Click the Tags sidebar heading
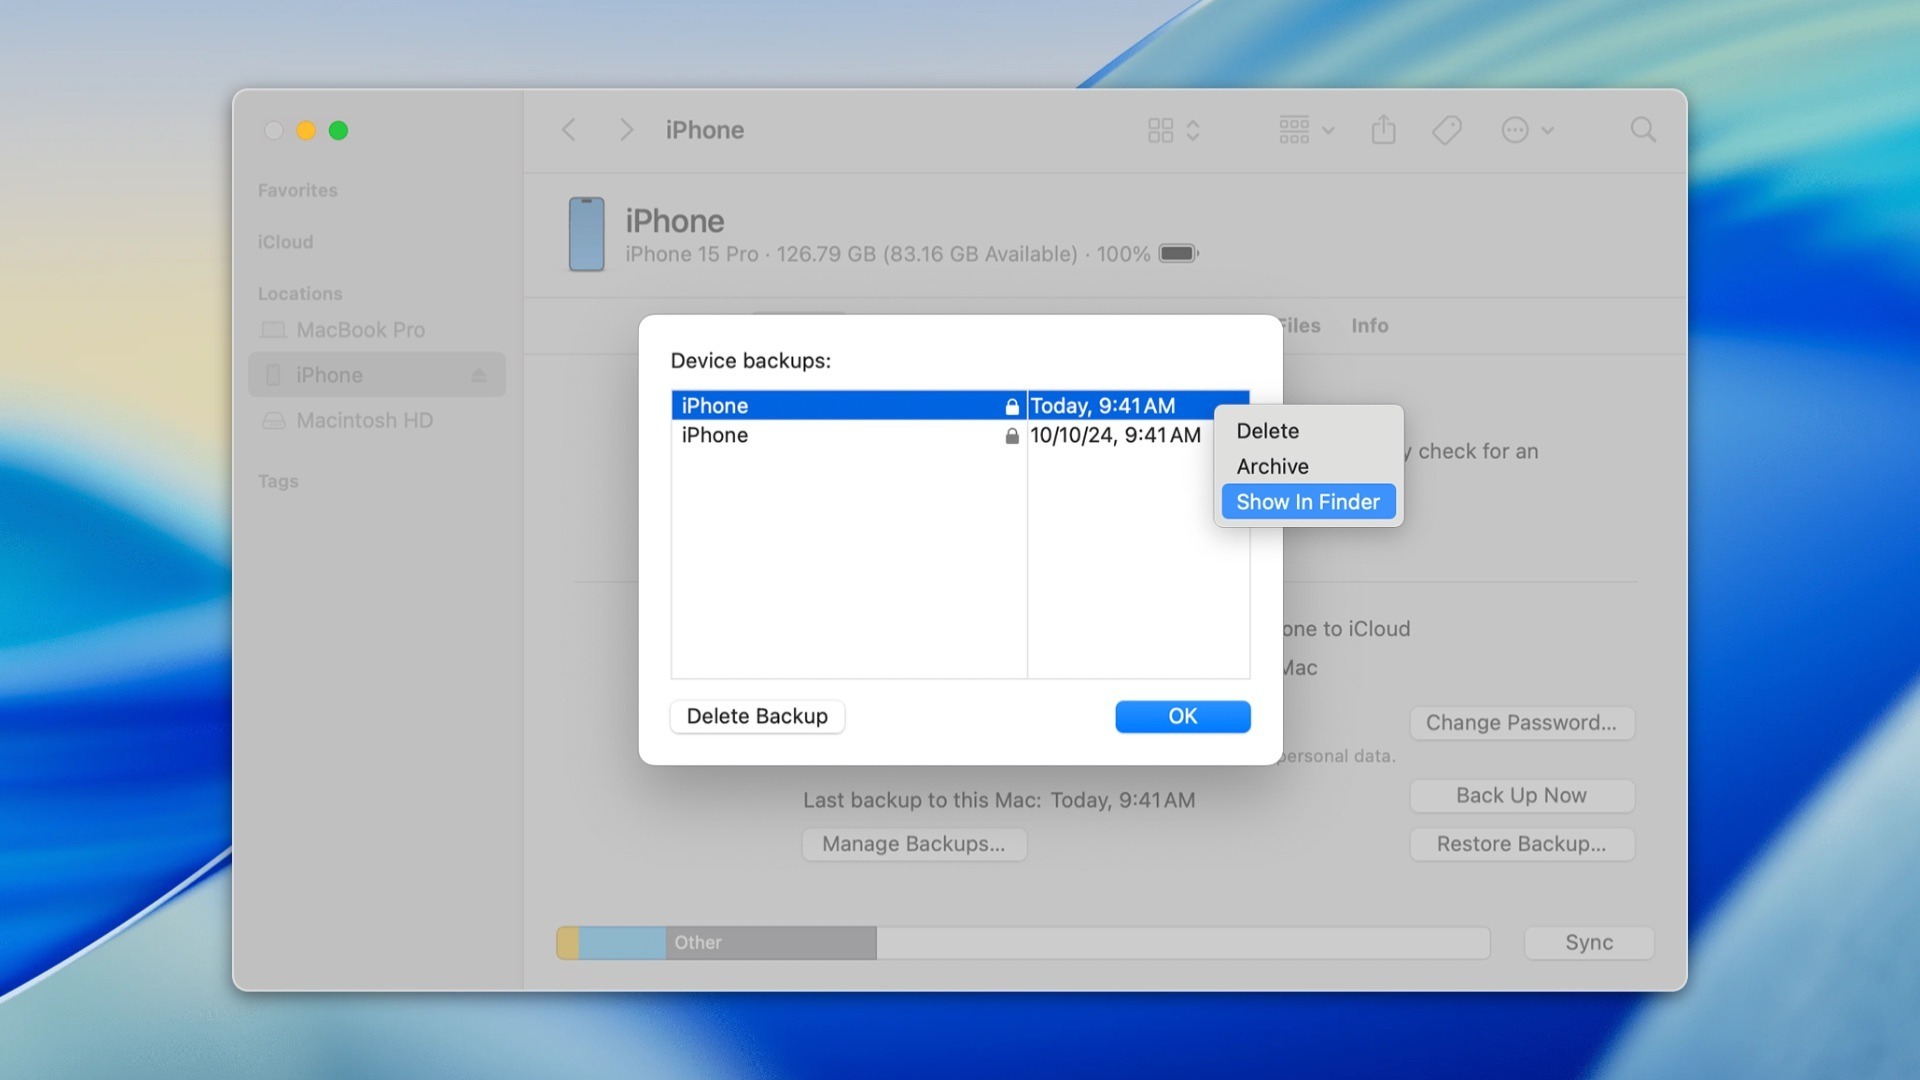1920x1080 pixels. (278, 481)
